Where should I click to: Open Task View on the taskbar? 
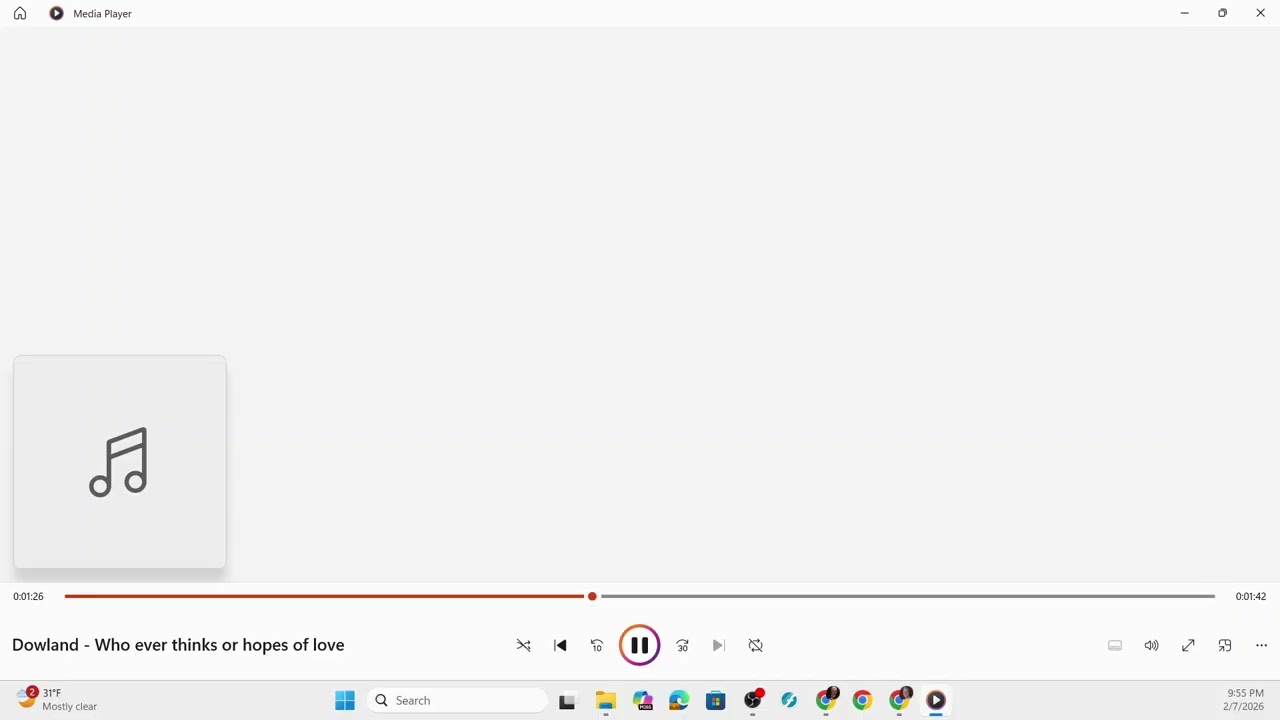tap(567, 701)
